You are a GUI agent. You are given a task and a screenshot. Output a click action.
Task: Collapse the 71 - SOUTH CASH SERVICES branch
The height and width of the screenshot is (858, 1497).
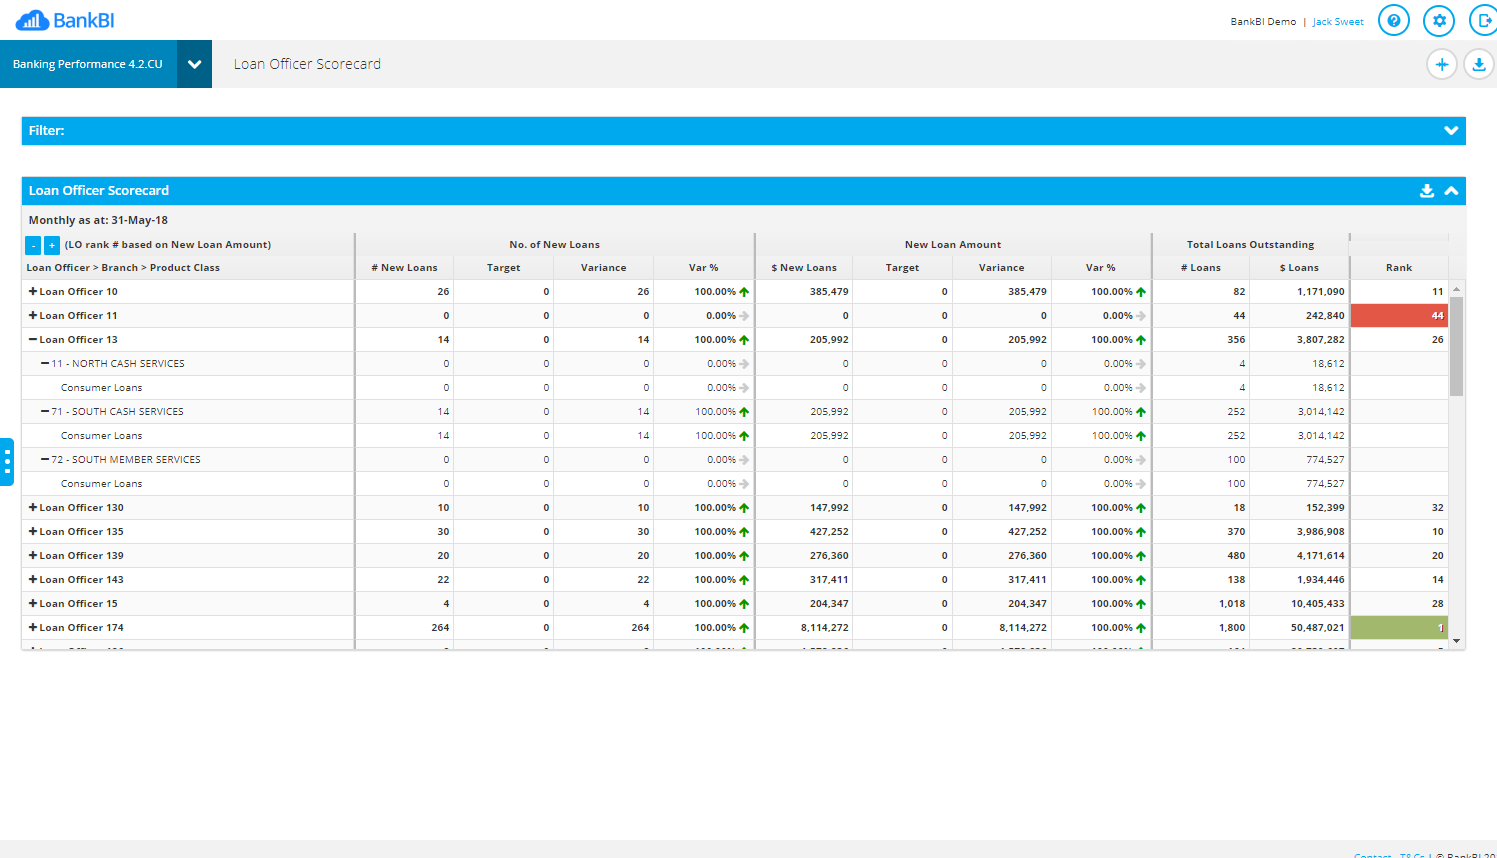coord(45,412)
